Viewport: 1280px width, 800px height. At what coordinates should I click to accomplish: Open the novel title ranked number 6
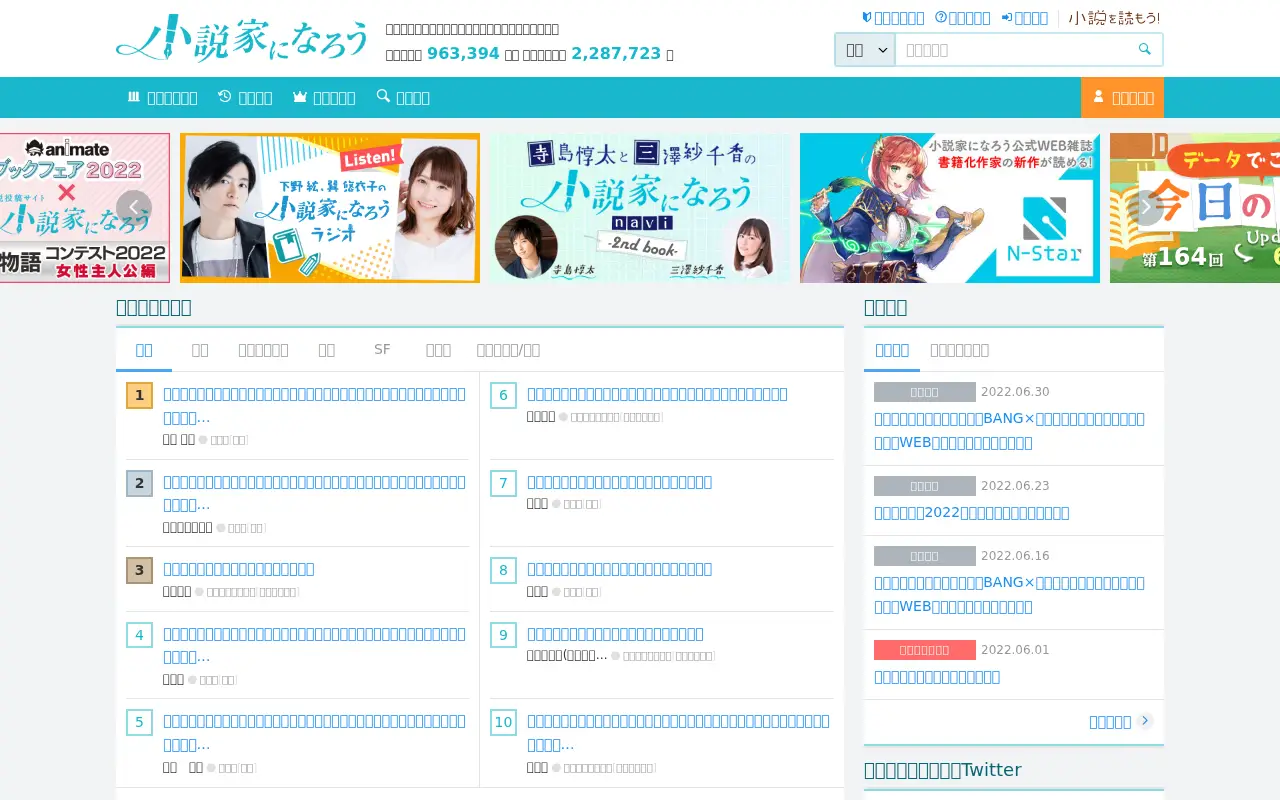pos(657,394)
